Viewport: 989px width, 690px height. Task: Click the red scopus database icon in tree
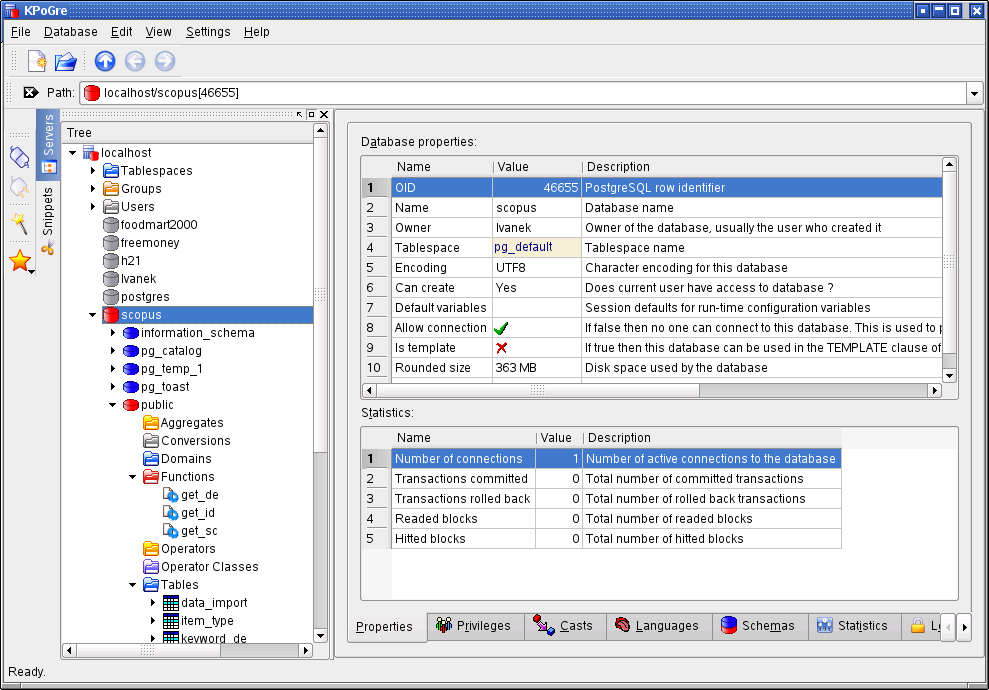tap(111, 315)
